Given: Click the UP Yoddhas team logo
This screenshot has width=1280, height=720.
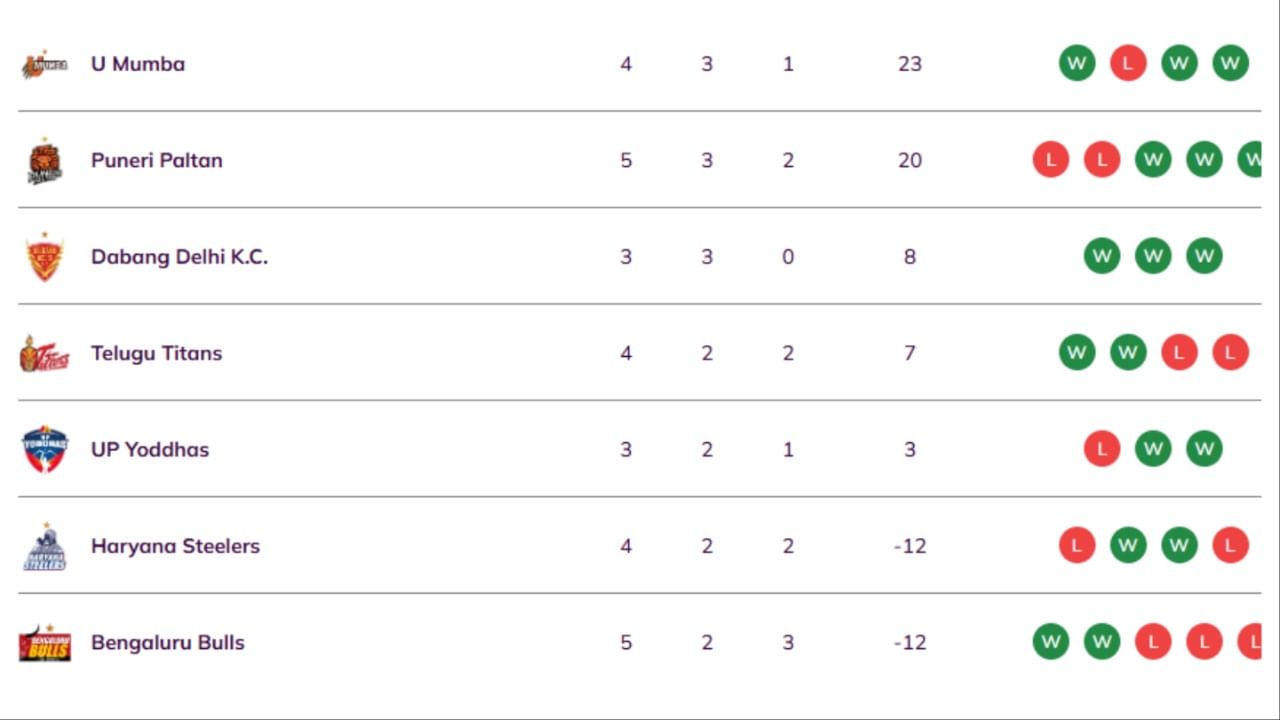Looking at the screenshot, I should (x=45, y=450).
